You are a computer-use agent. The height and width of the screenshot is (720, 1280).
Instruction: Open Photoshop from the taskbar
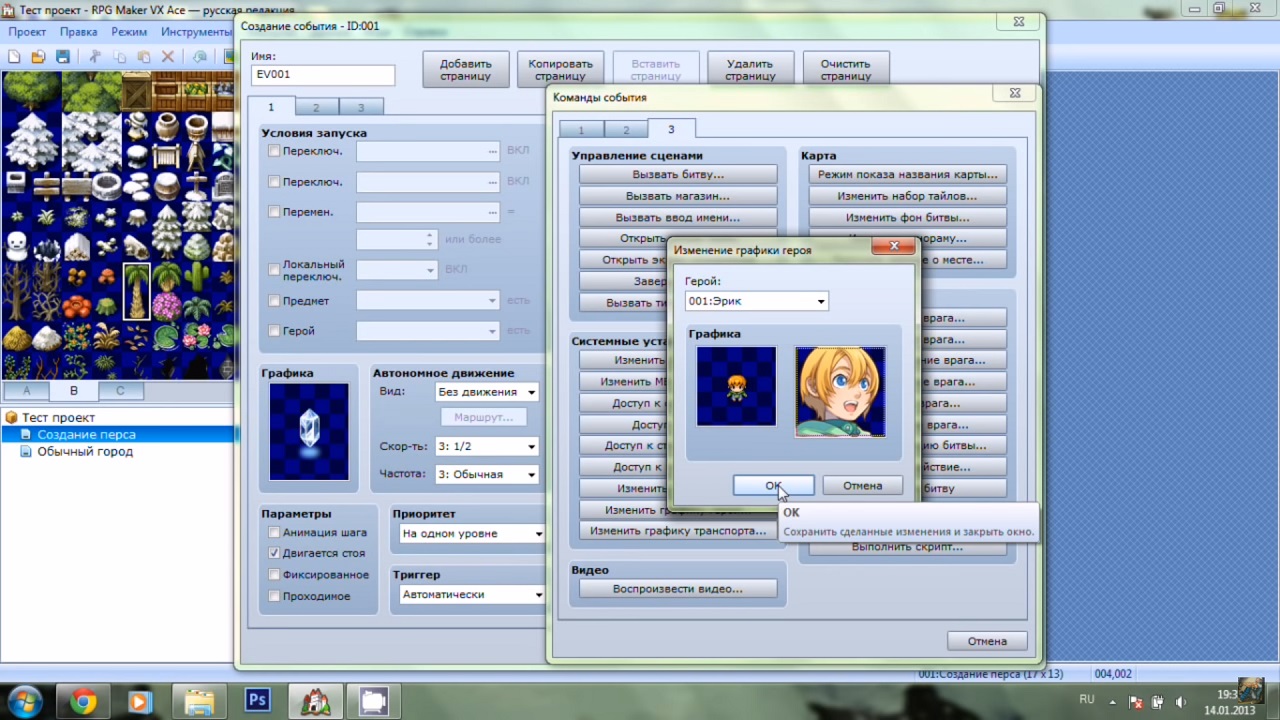(257, 701)
